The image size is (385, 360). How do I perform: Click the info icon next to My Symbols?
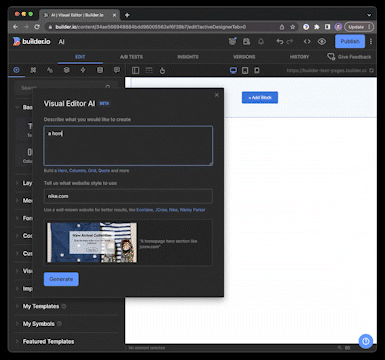(x=59, y=324)
